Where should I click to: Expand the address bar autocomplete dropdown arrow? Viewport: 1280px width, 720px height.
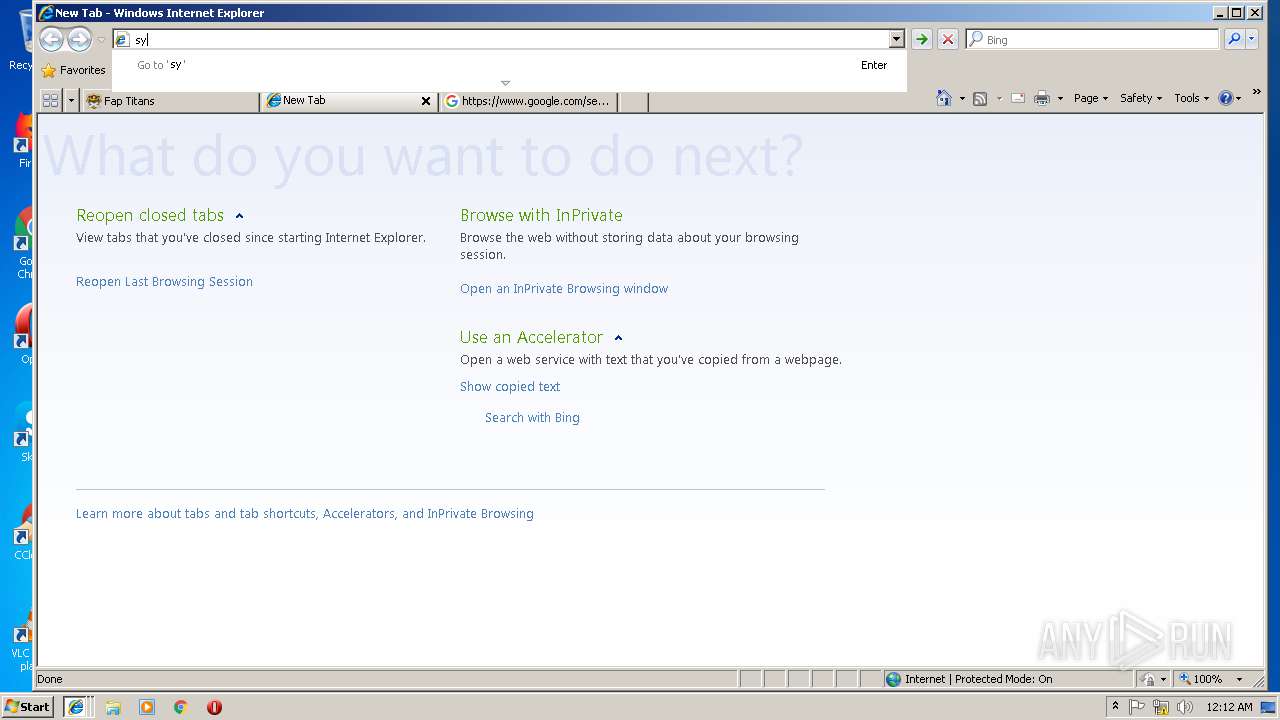(896, 40)
